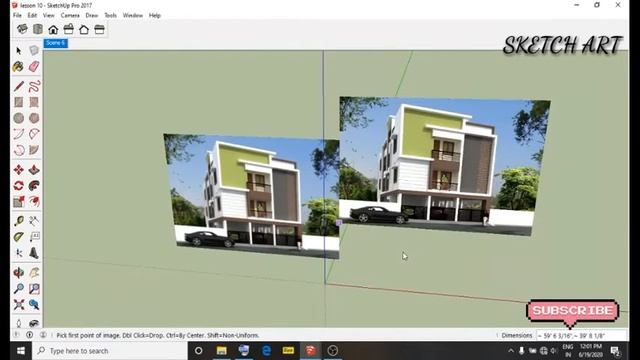Activate the Line pencil tool
This screenshot has width=640, height=360.
pyautogui.click(x=18, y=86)
